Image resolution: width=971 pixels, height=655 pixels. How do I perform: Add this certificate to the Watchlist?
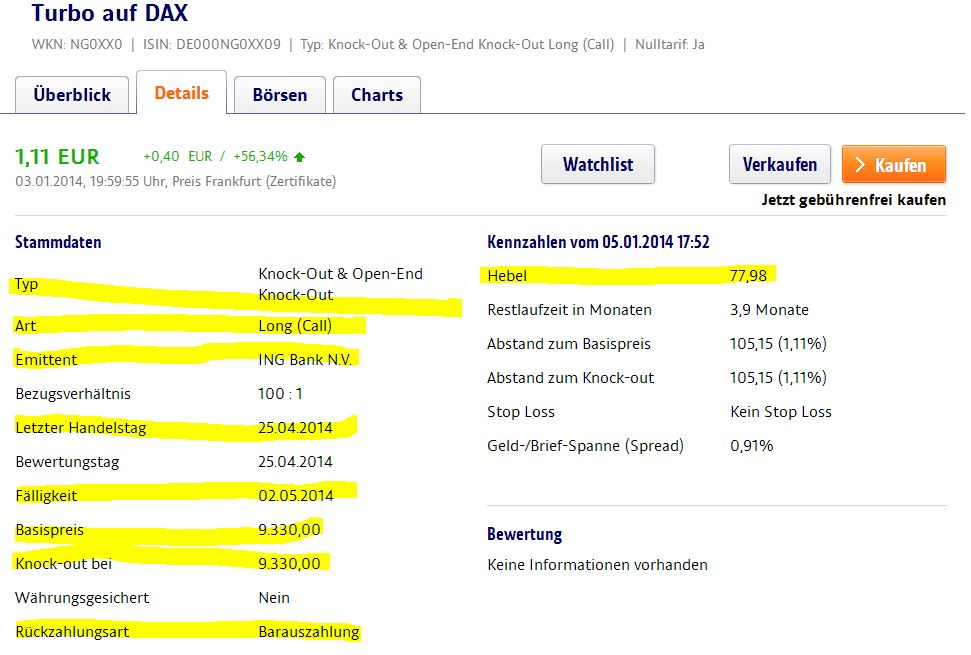597,163
